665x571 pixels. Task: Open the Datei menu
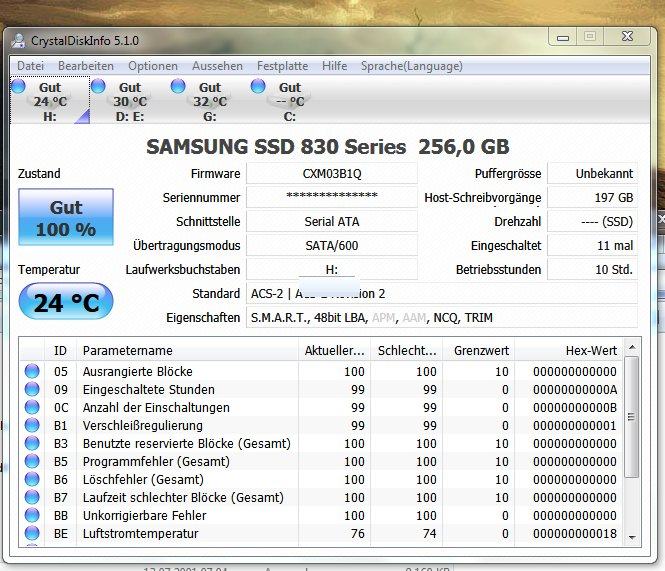[x=31, y=66]
